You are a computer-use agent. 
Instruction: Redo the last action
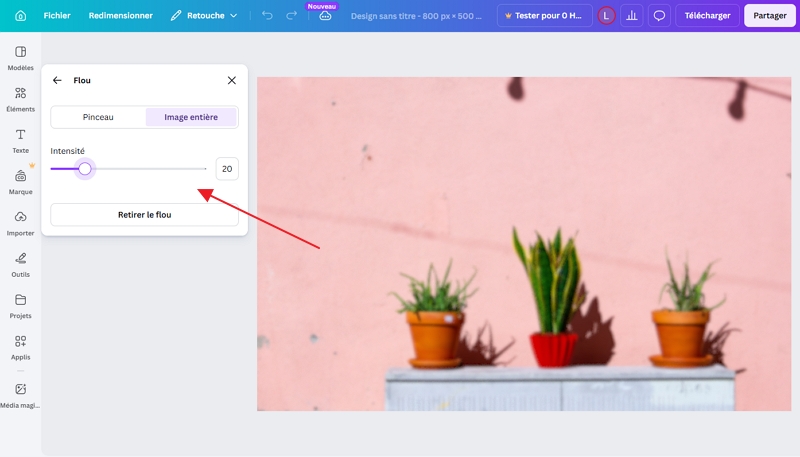pos(291,16)
